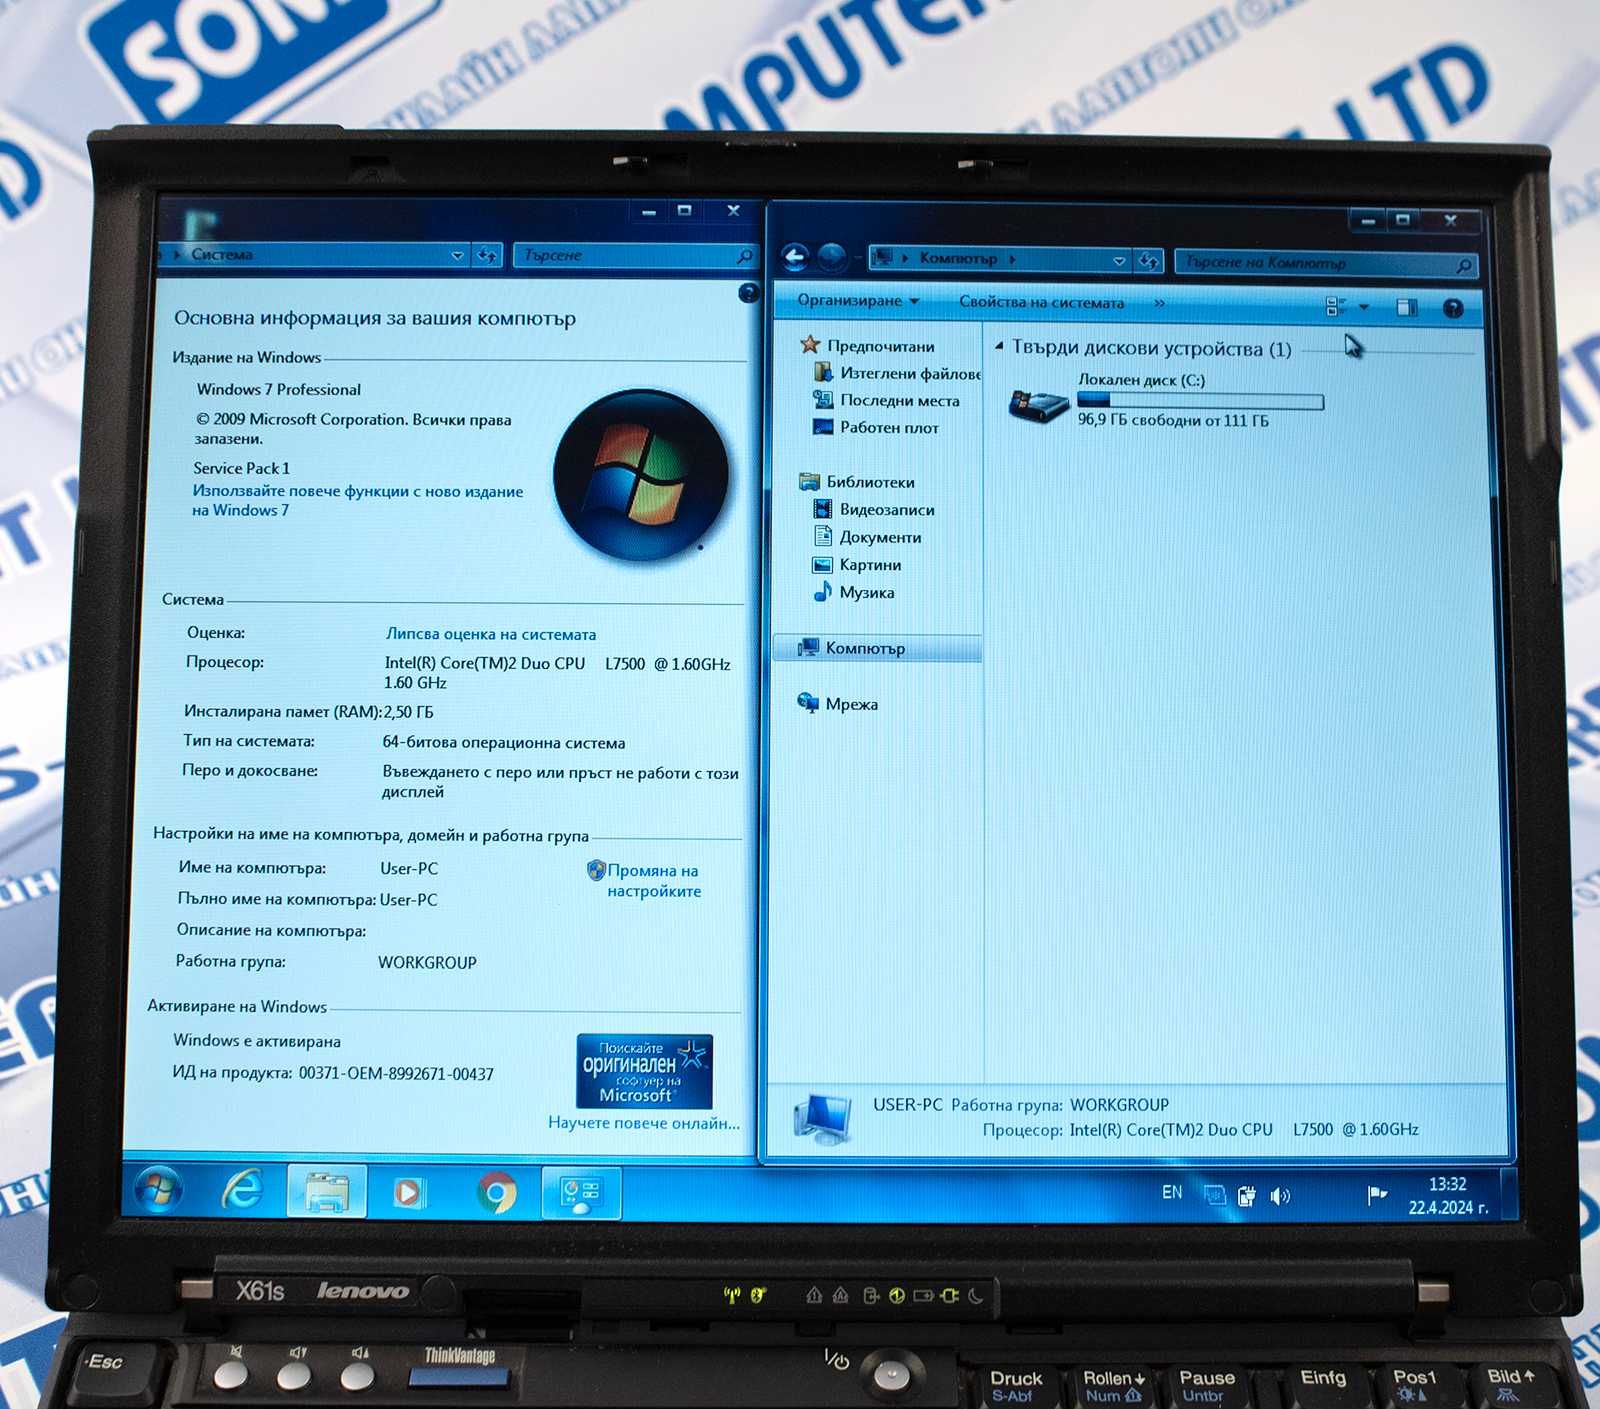Open the Organize menu dropdown
Image resolution: width=1600 pixels, height=1409 pixels.
[x=858, y=300]
